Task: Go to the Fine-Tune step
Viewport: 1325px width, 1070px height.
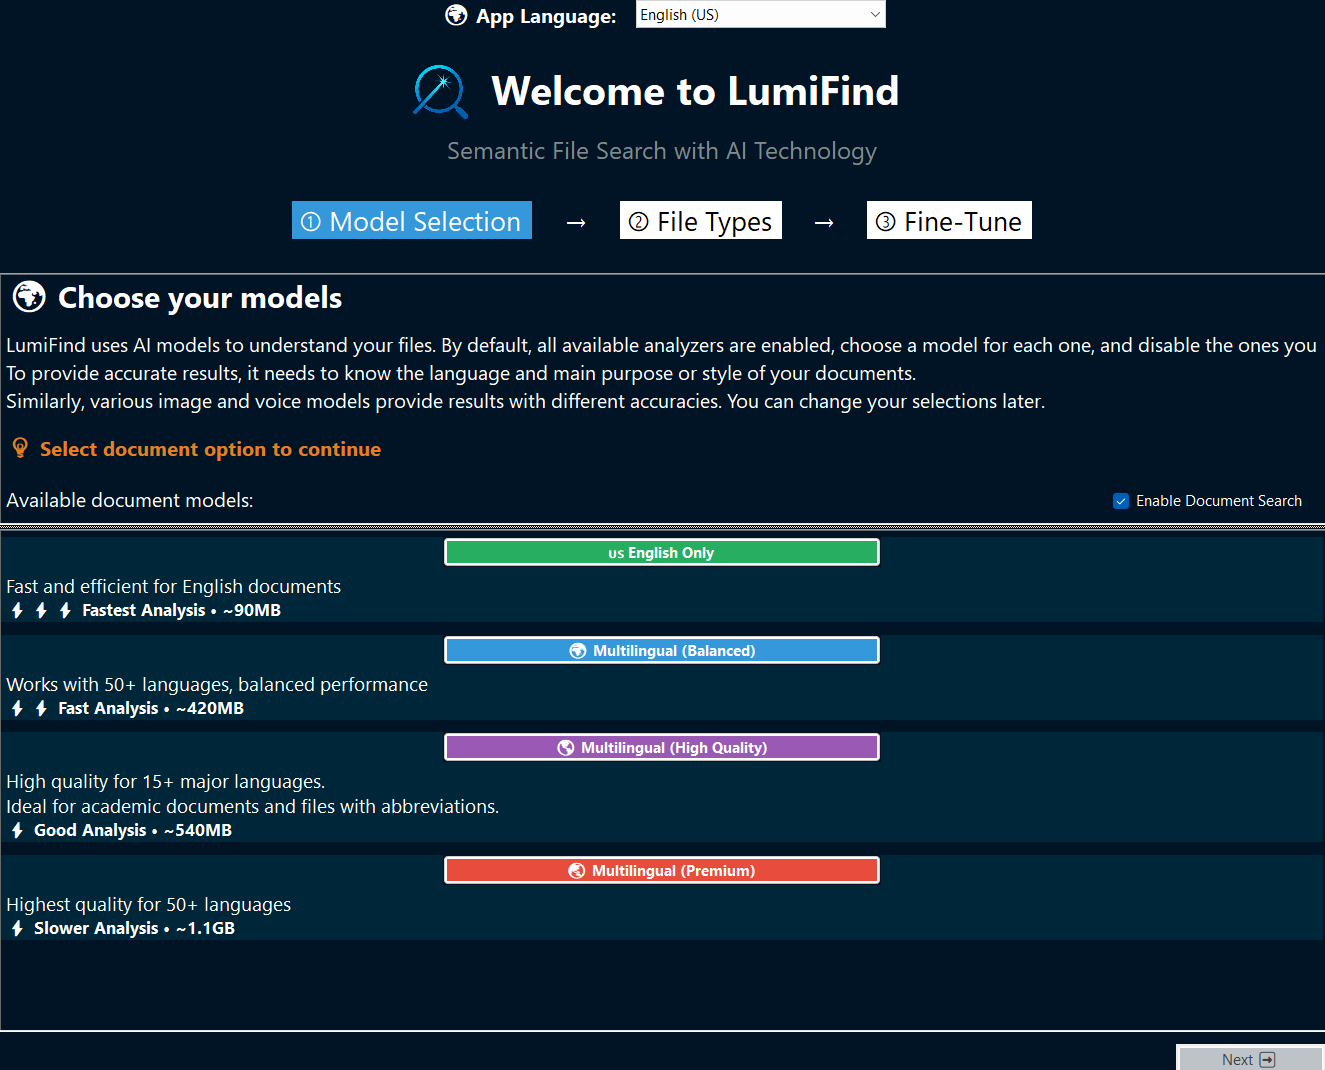Action: 949,221
